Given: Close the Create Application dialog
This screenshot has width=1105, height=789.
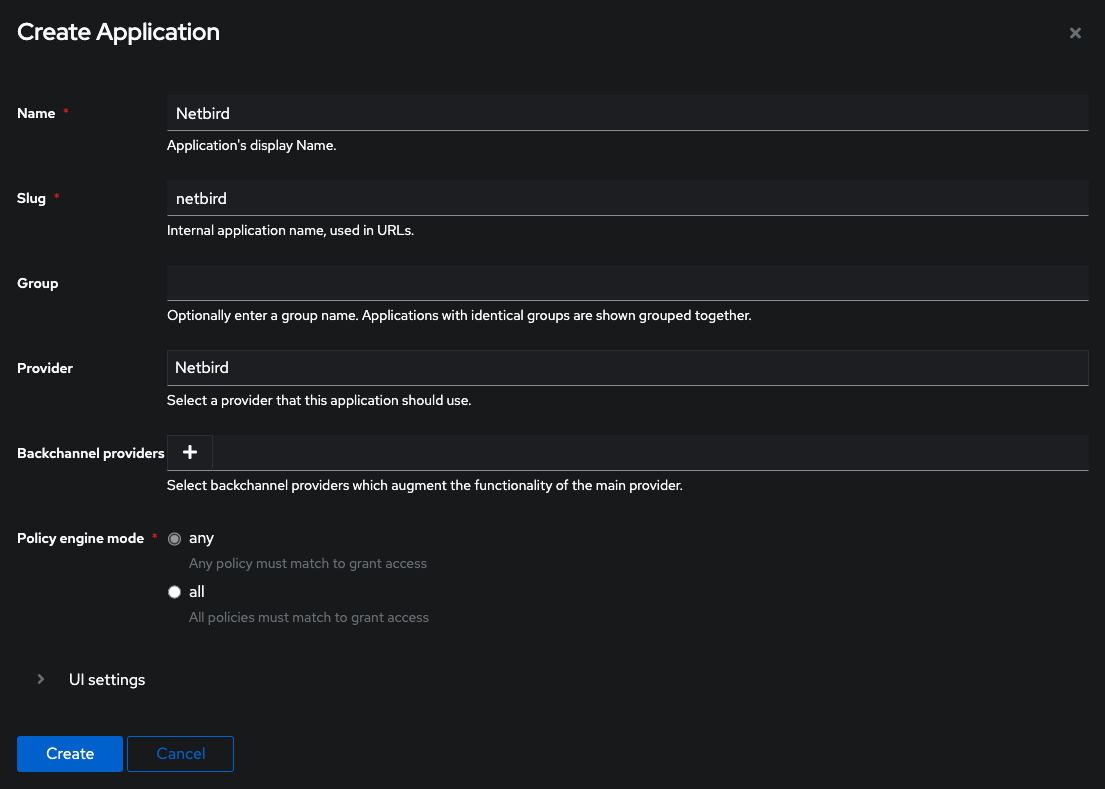Looking at the screenshot, I should tap(1075, 32).
